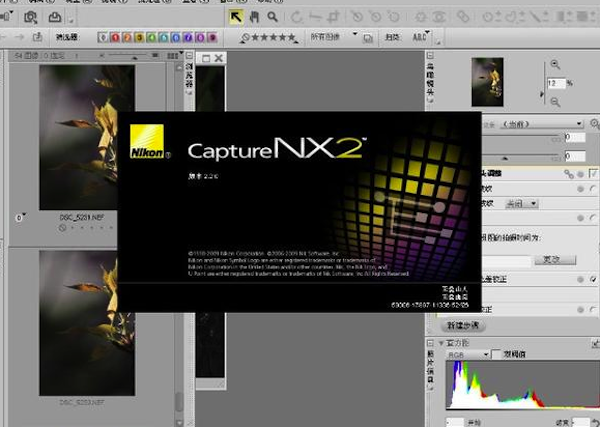600x427 pixels.
Task: Open the 关闭 dropdown in adjustment panel
Action: [522, 204]
